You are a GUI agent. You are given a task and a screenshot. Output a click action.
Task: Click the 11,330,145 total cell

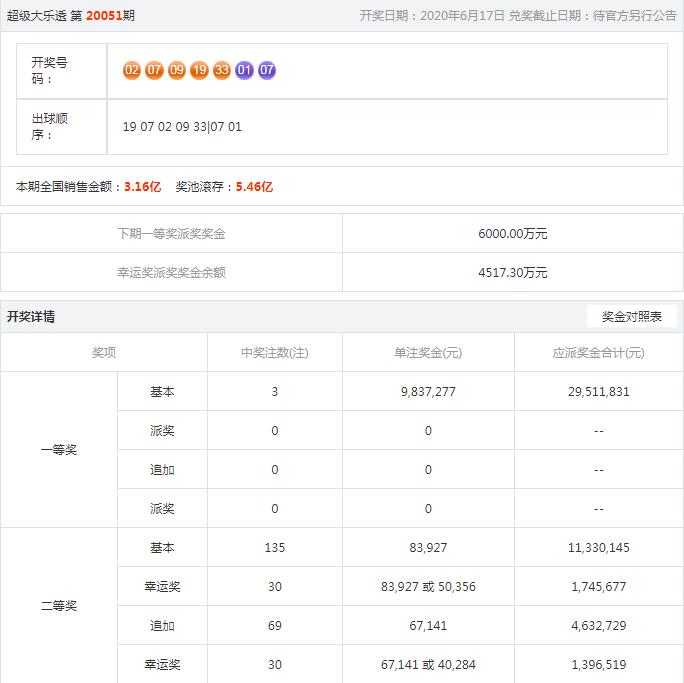click(x=598, y=547)
